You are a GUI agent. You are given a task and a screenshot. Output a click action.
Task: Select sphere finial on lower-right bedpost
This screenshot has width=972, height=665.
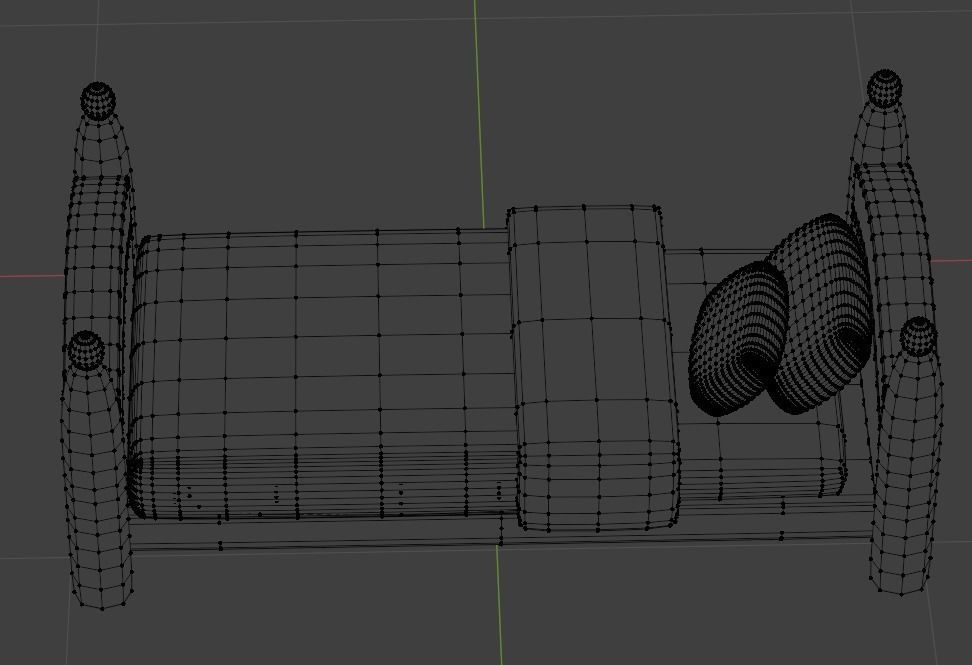(918, 337)
